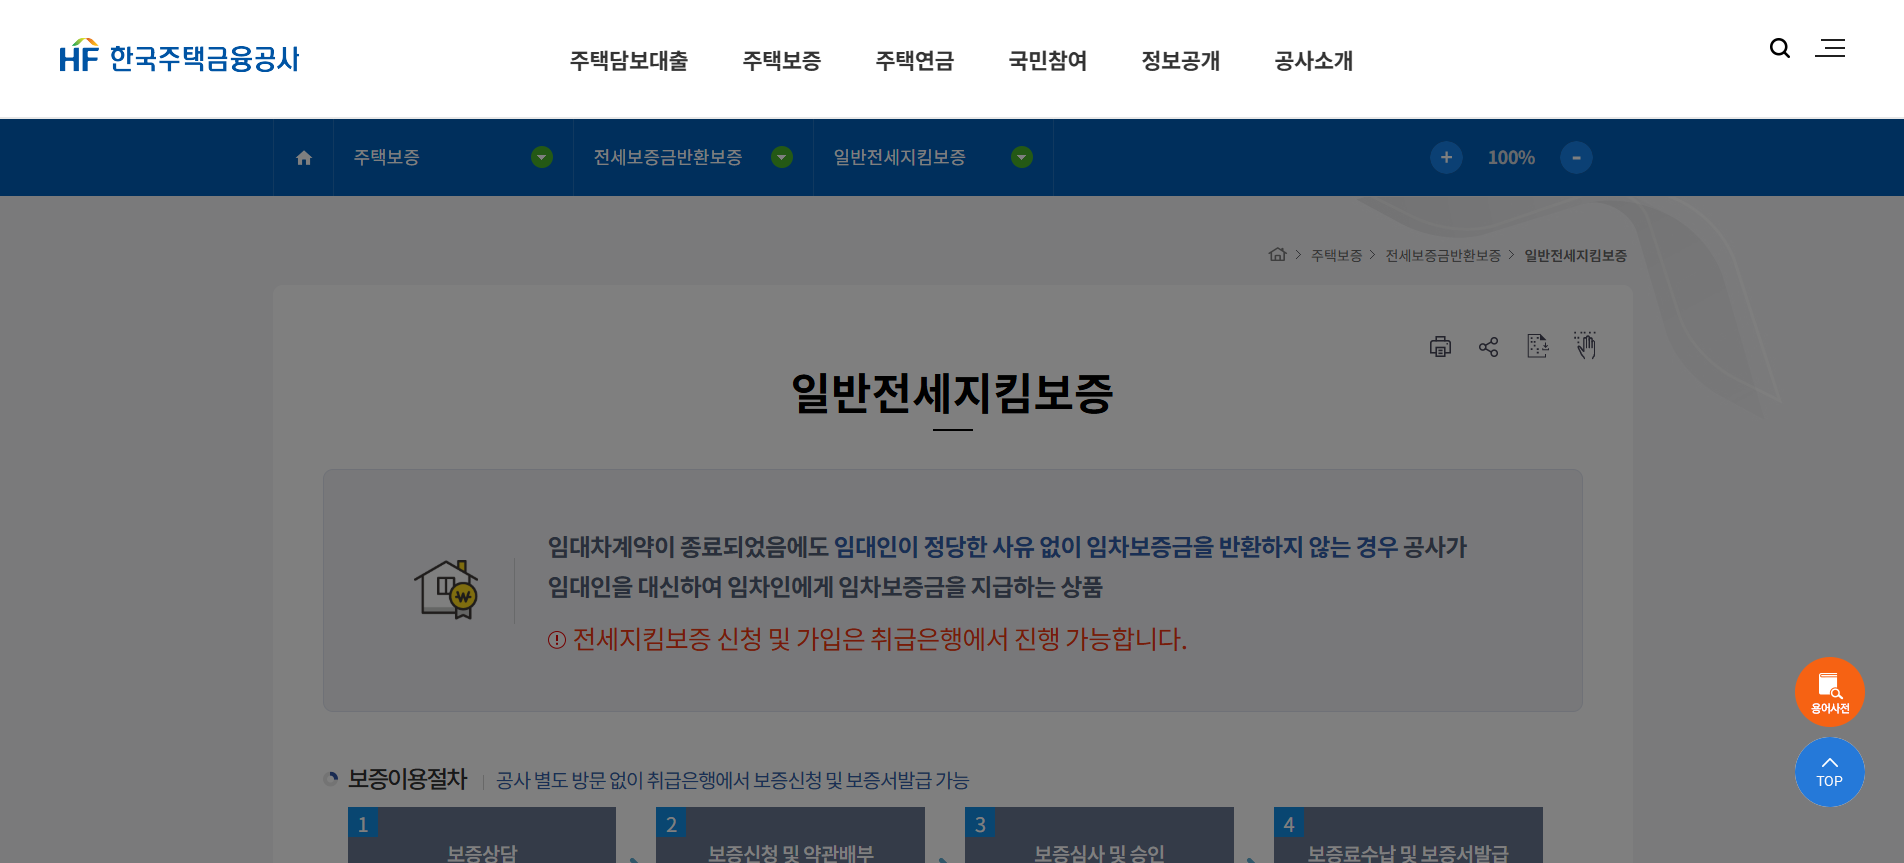Click the hand pointer icon

[x=1585, y=345]
